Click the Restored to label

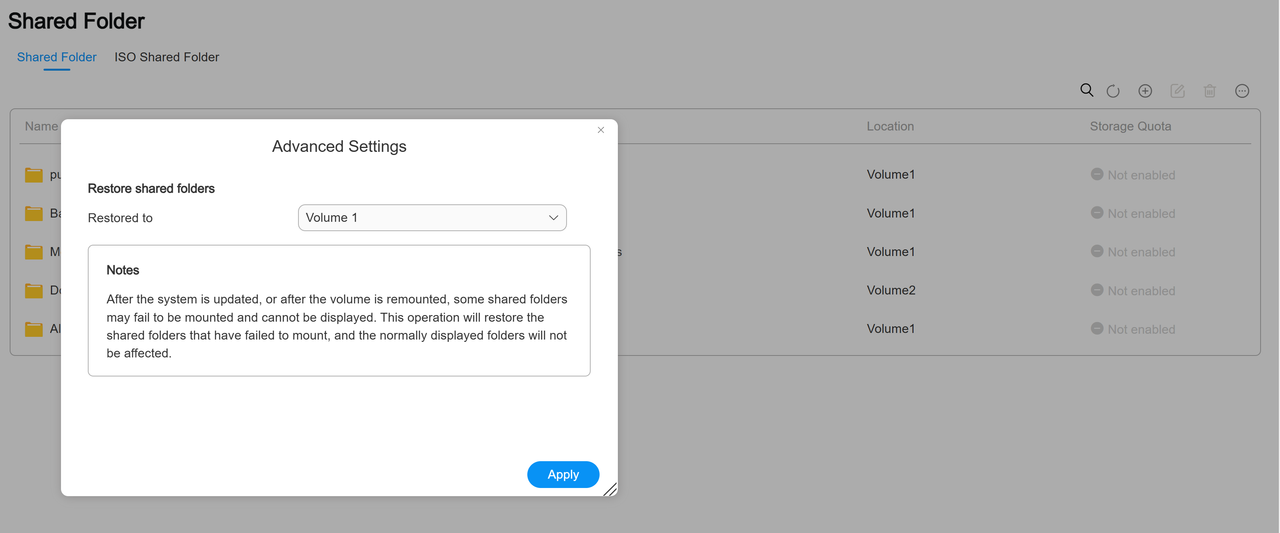(120, 218)
